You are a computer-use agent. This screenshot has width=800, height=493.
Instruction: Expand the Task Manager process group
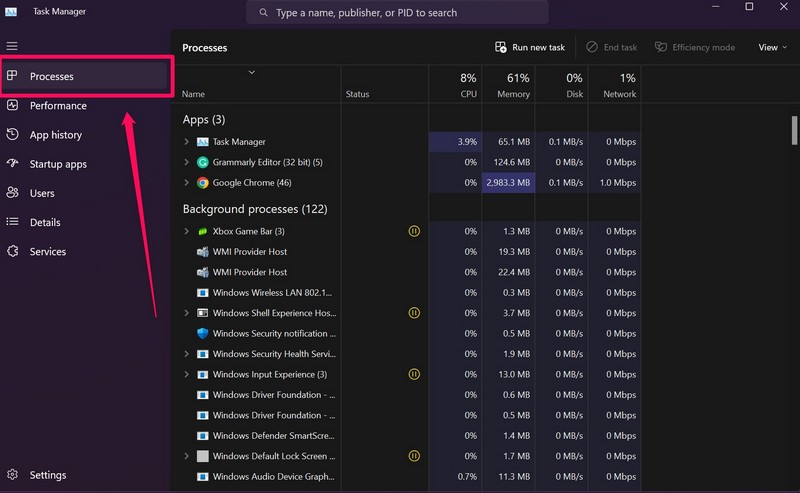tap(187, 142)
